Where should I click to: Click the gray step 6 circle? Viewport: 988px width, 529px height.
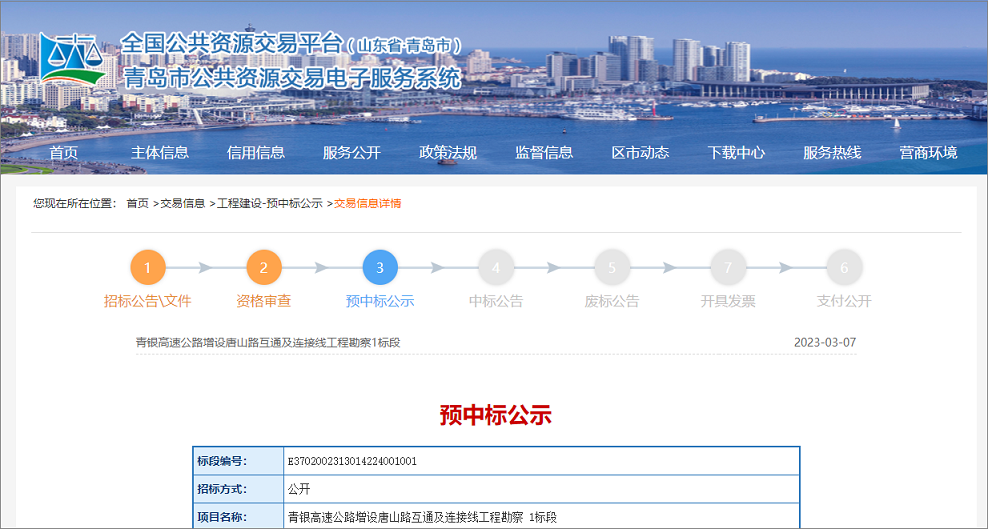pos(844,268)
